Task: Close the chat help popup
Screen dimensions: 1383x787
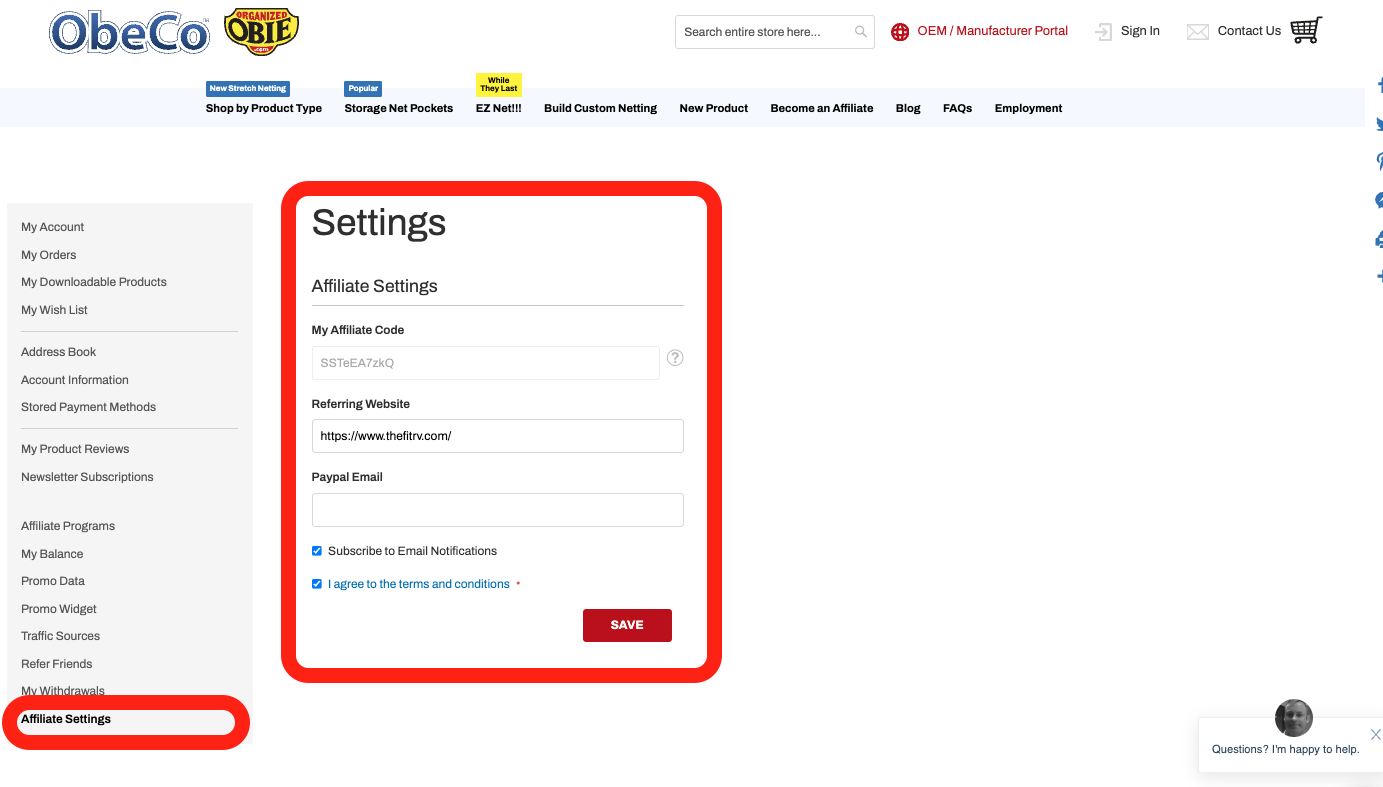Action: tap(1375, 734)
